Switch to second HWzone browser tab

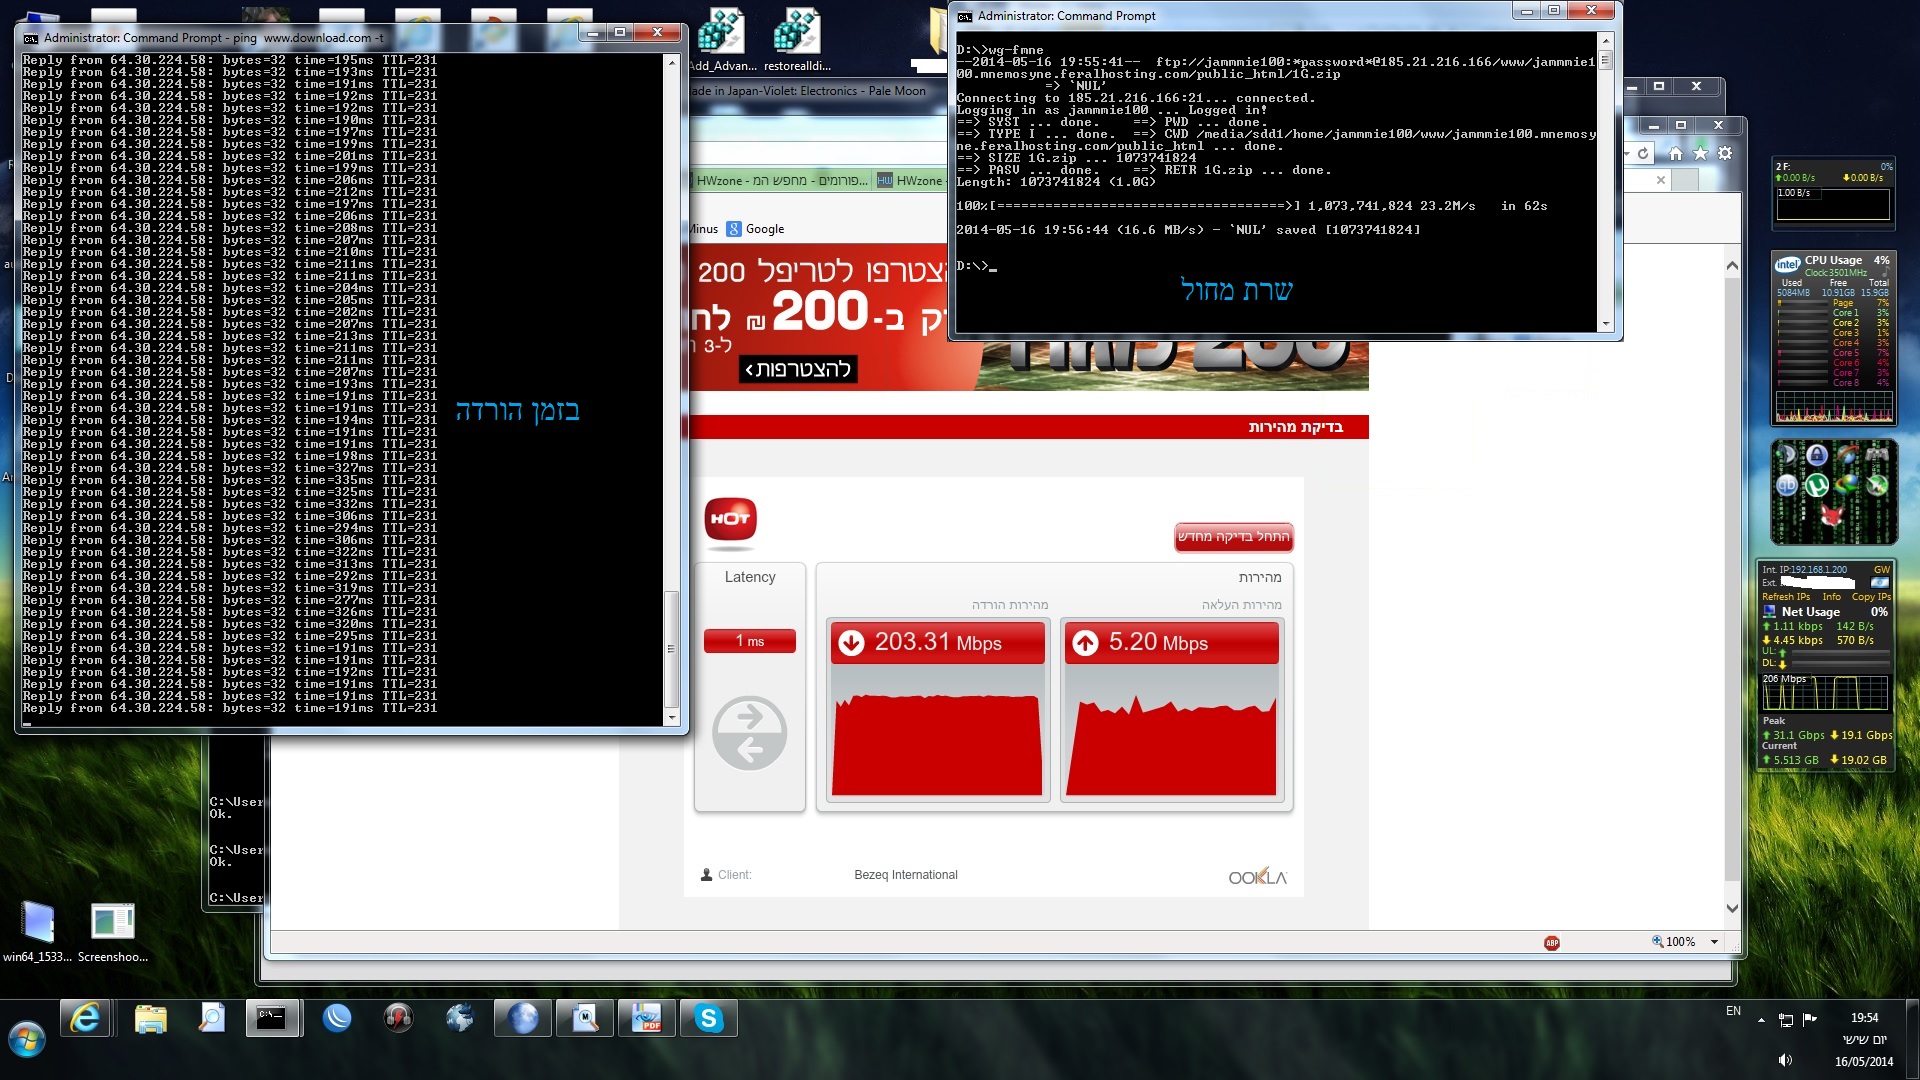click(910, 180)
